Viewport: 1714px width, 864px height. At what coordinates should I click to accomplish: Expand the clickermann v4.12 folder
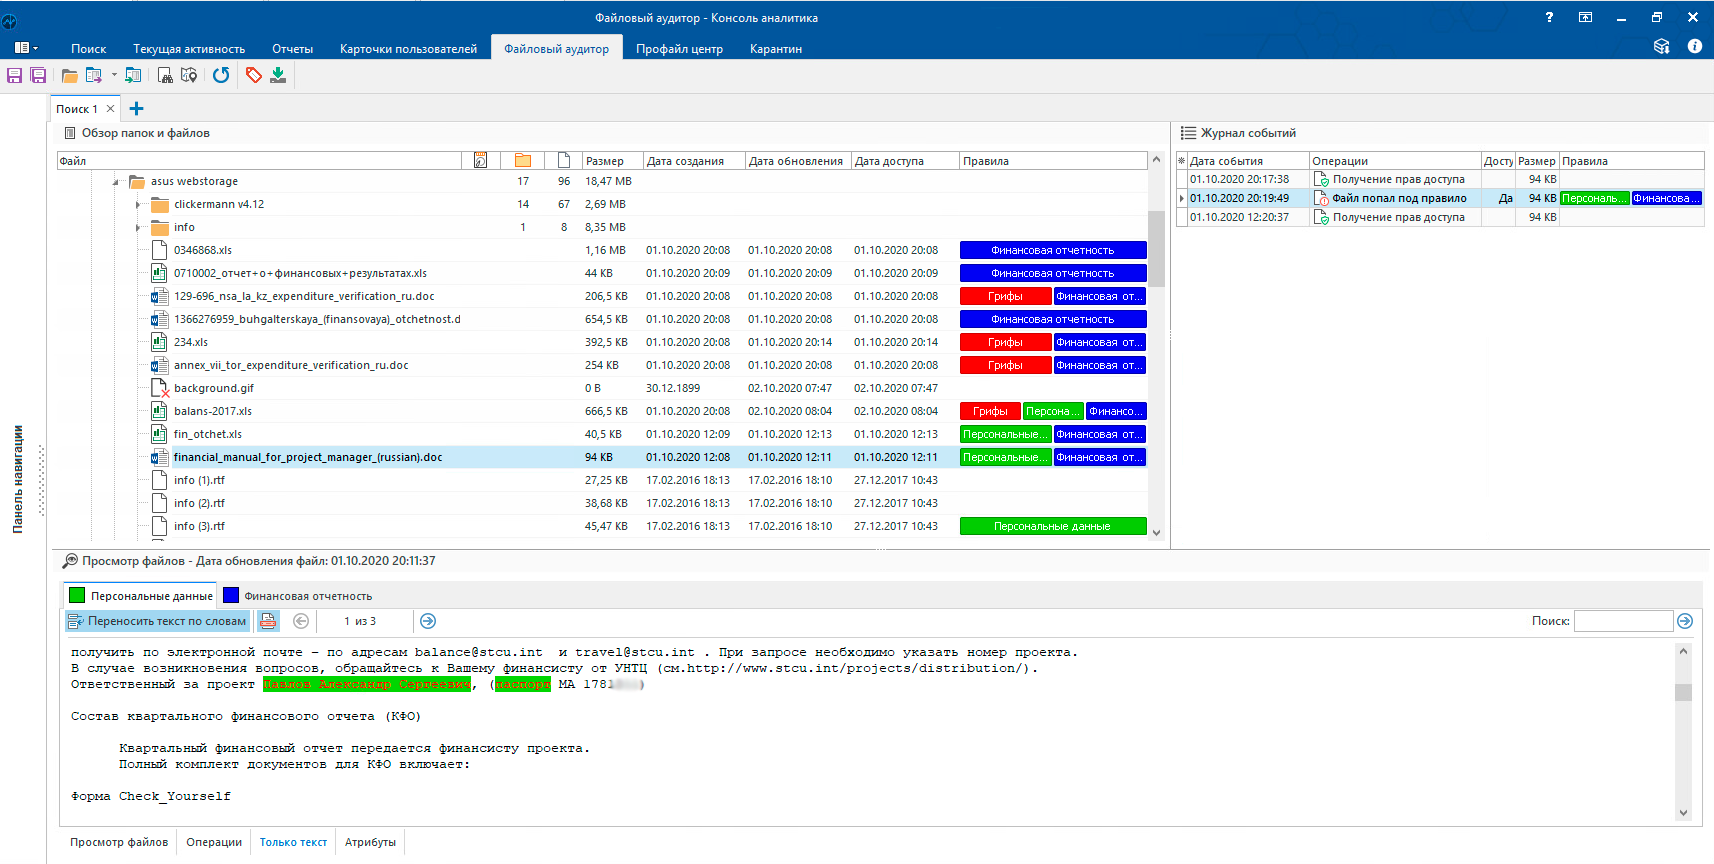(x=138, y=205)
